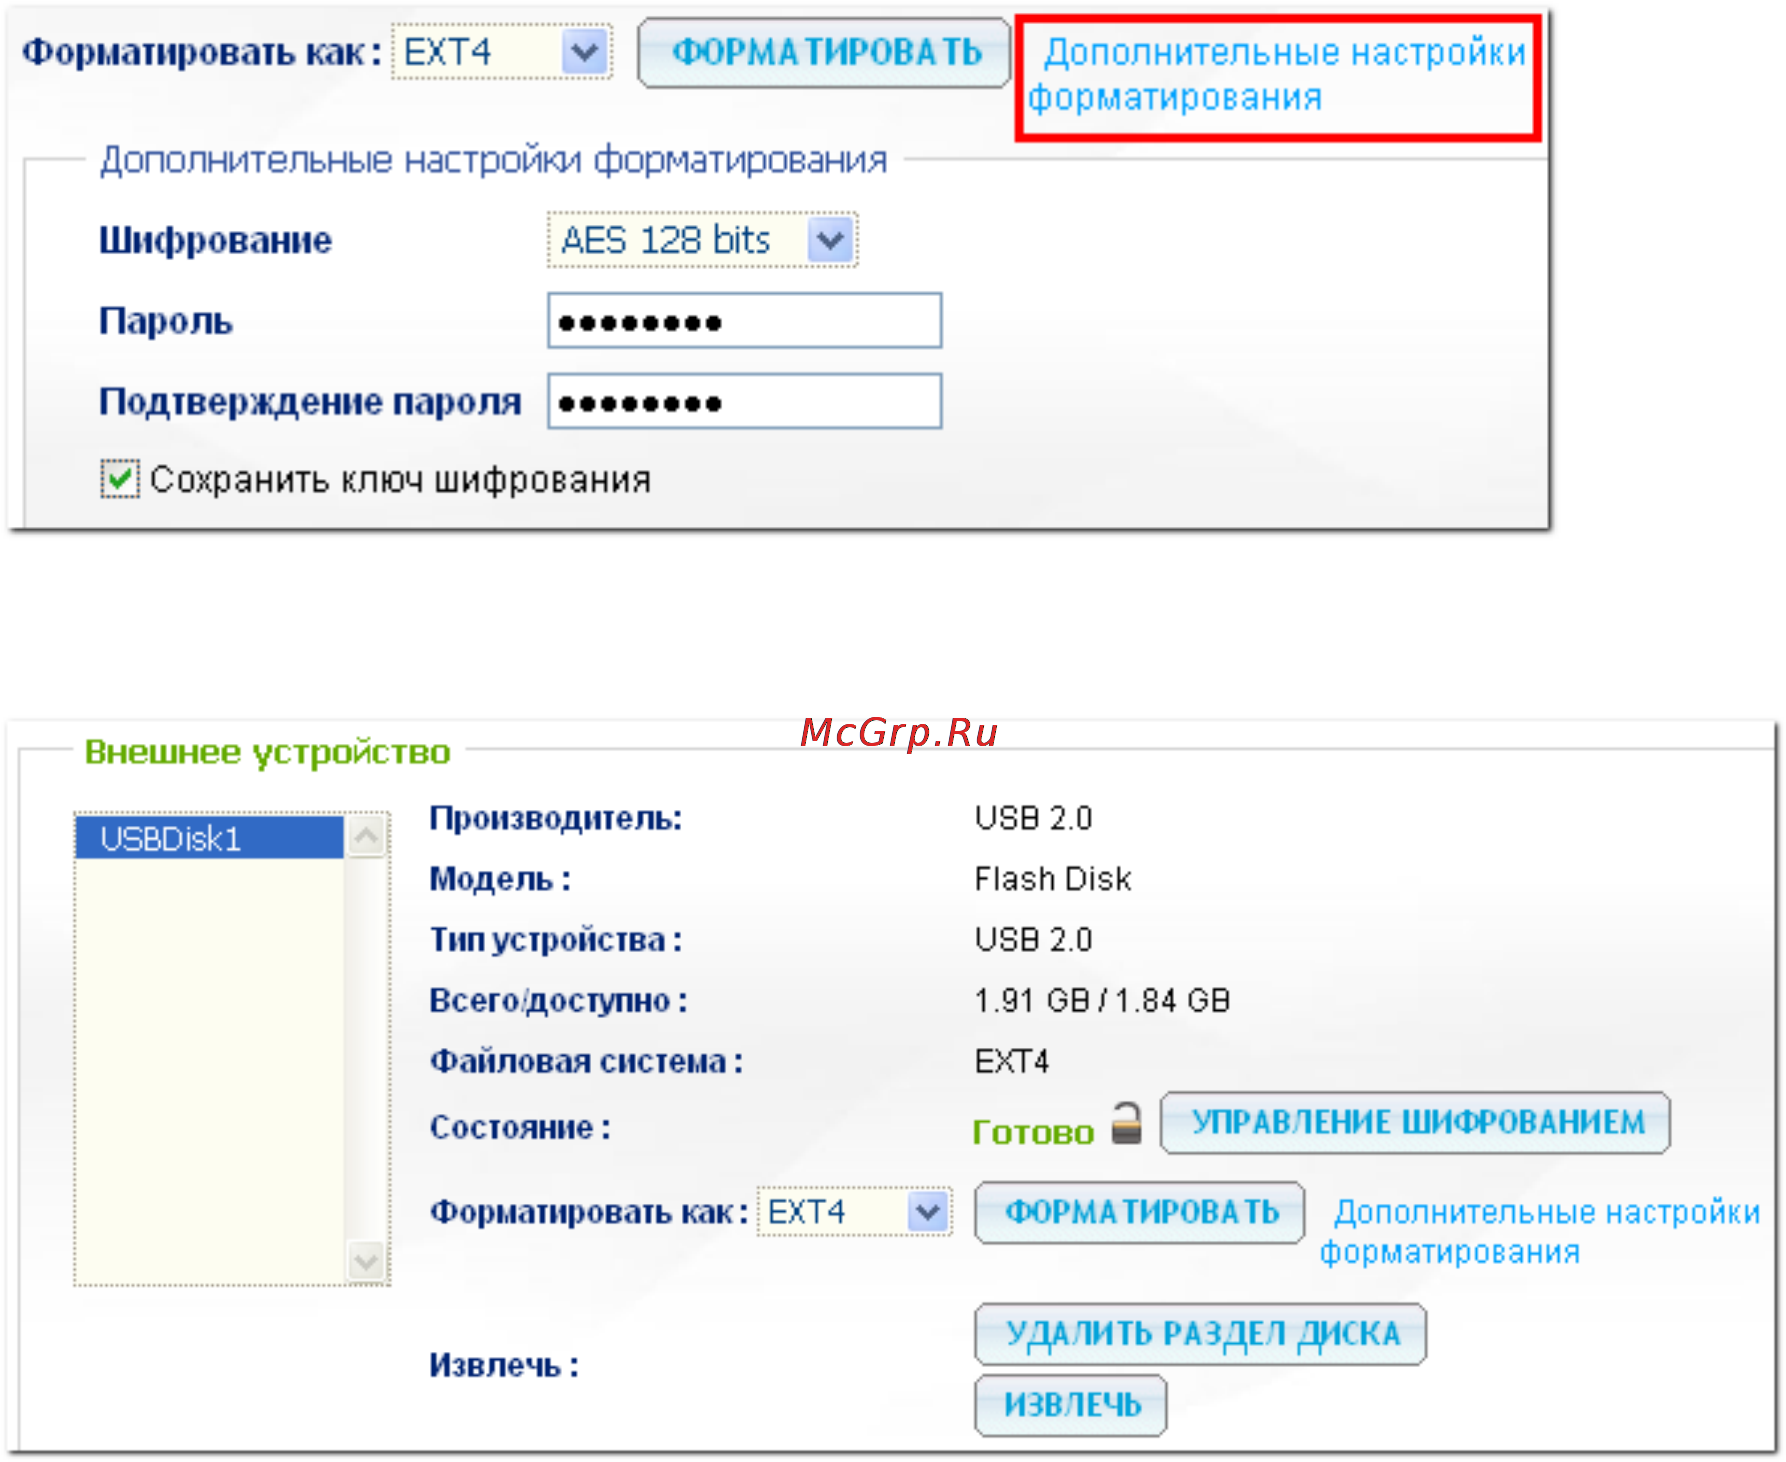This screenshot has height=1462, width=1786.
Task: Click the lower ФОРМАТИРОВАТЬ button
Action: [x=1140, y=1212]
